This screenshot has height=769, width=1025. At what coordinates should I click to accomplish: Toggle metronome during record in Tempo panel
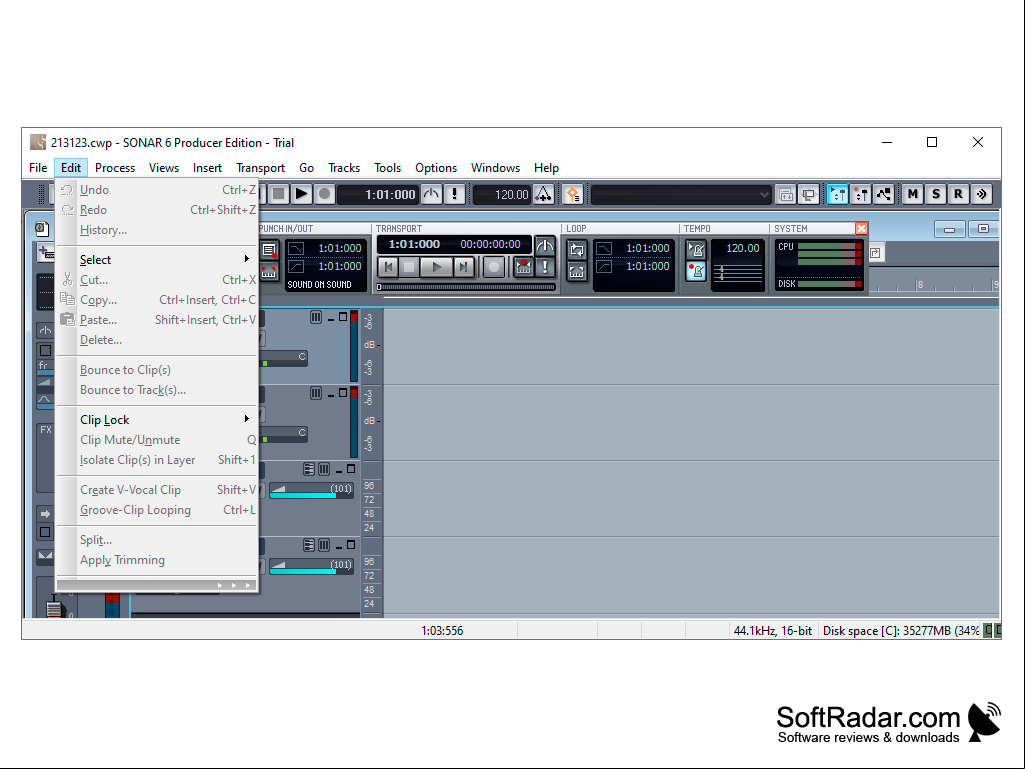(x=696, y=271)
